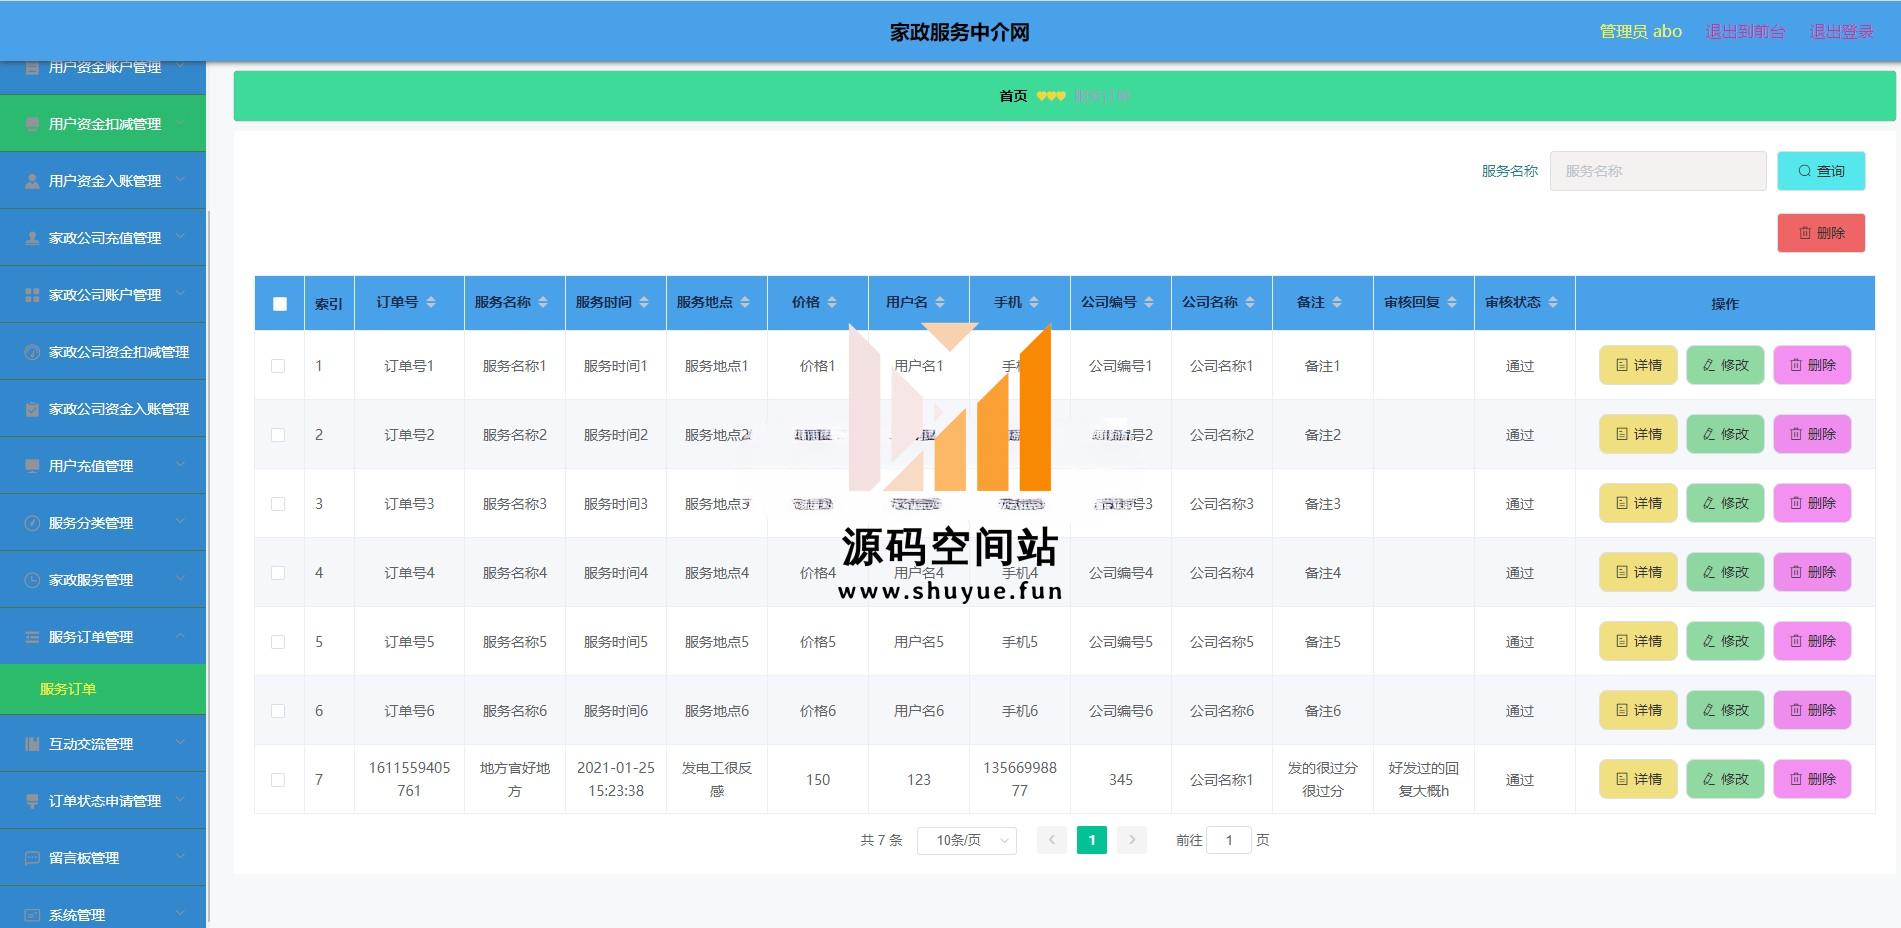Click the sort arrows beside 订单号 column
This screenshot has width=1901, height=928.
click(x=431, y=302)
